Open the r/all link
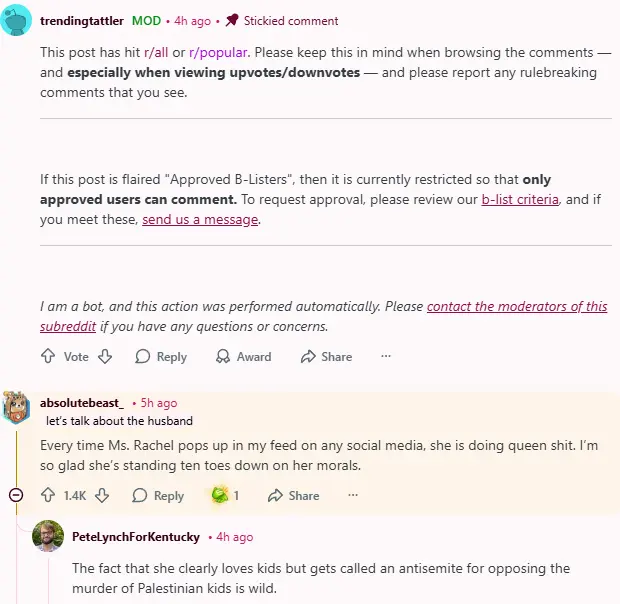The width and height of the screenshot is (620, 604). tap(157, 50)
